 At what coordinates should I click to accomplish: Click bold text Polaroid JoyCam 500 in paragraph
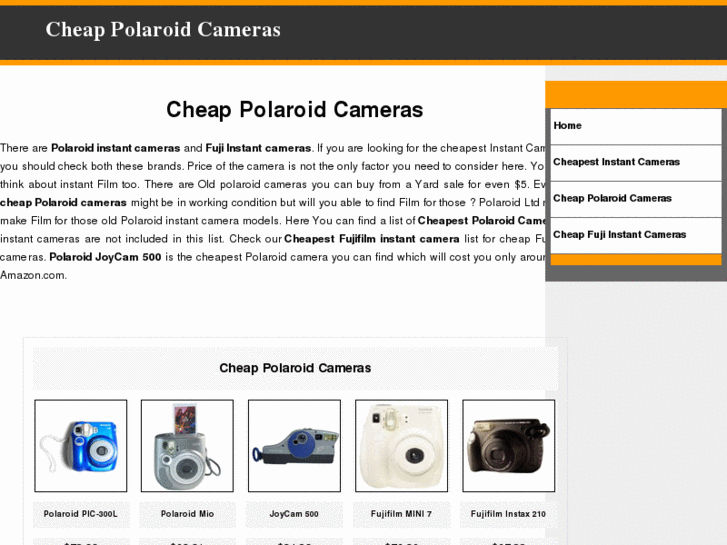105,257
